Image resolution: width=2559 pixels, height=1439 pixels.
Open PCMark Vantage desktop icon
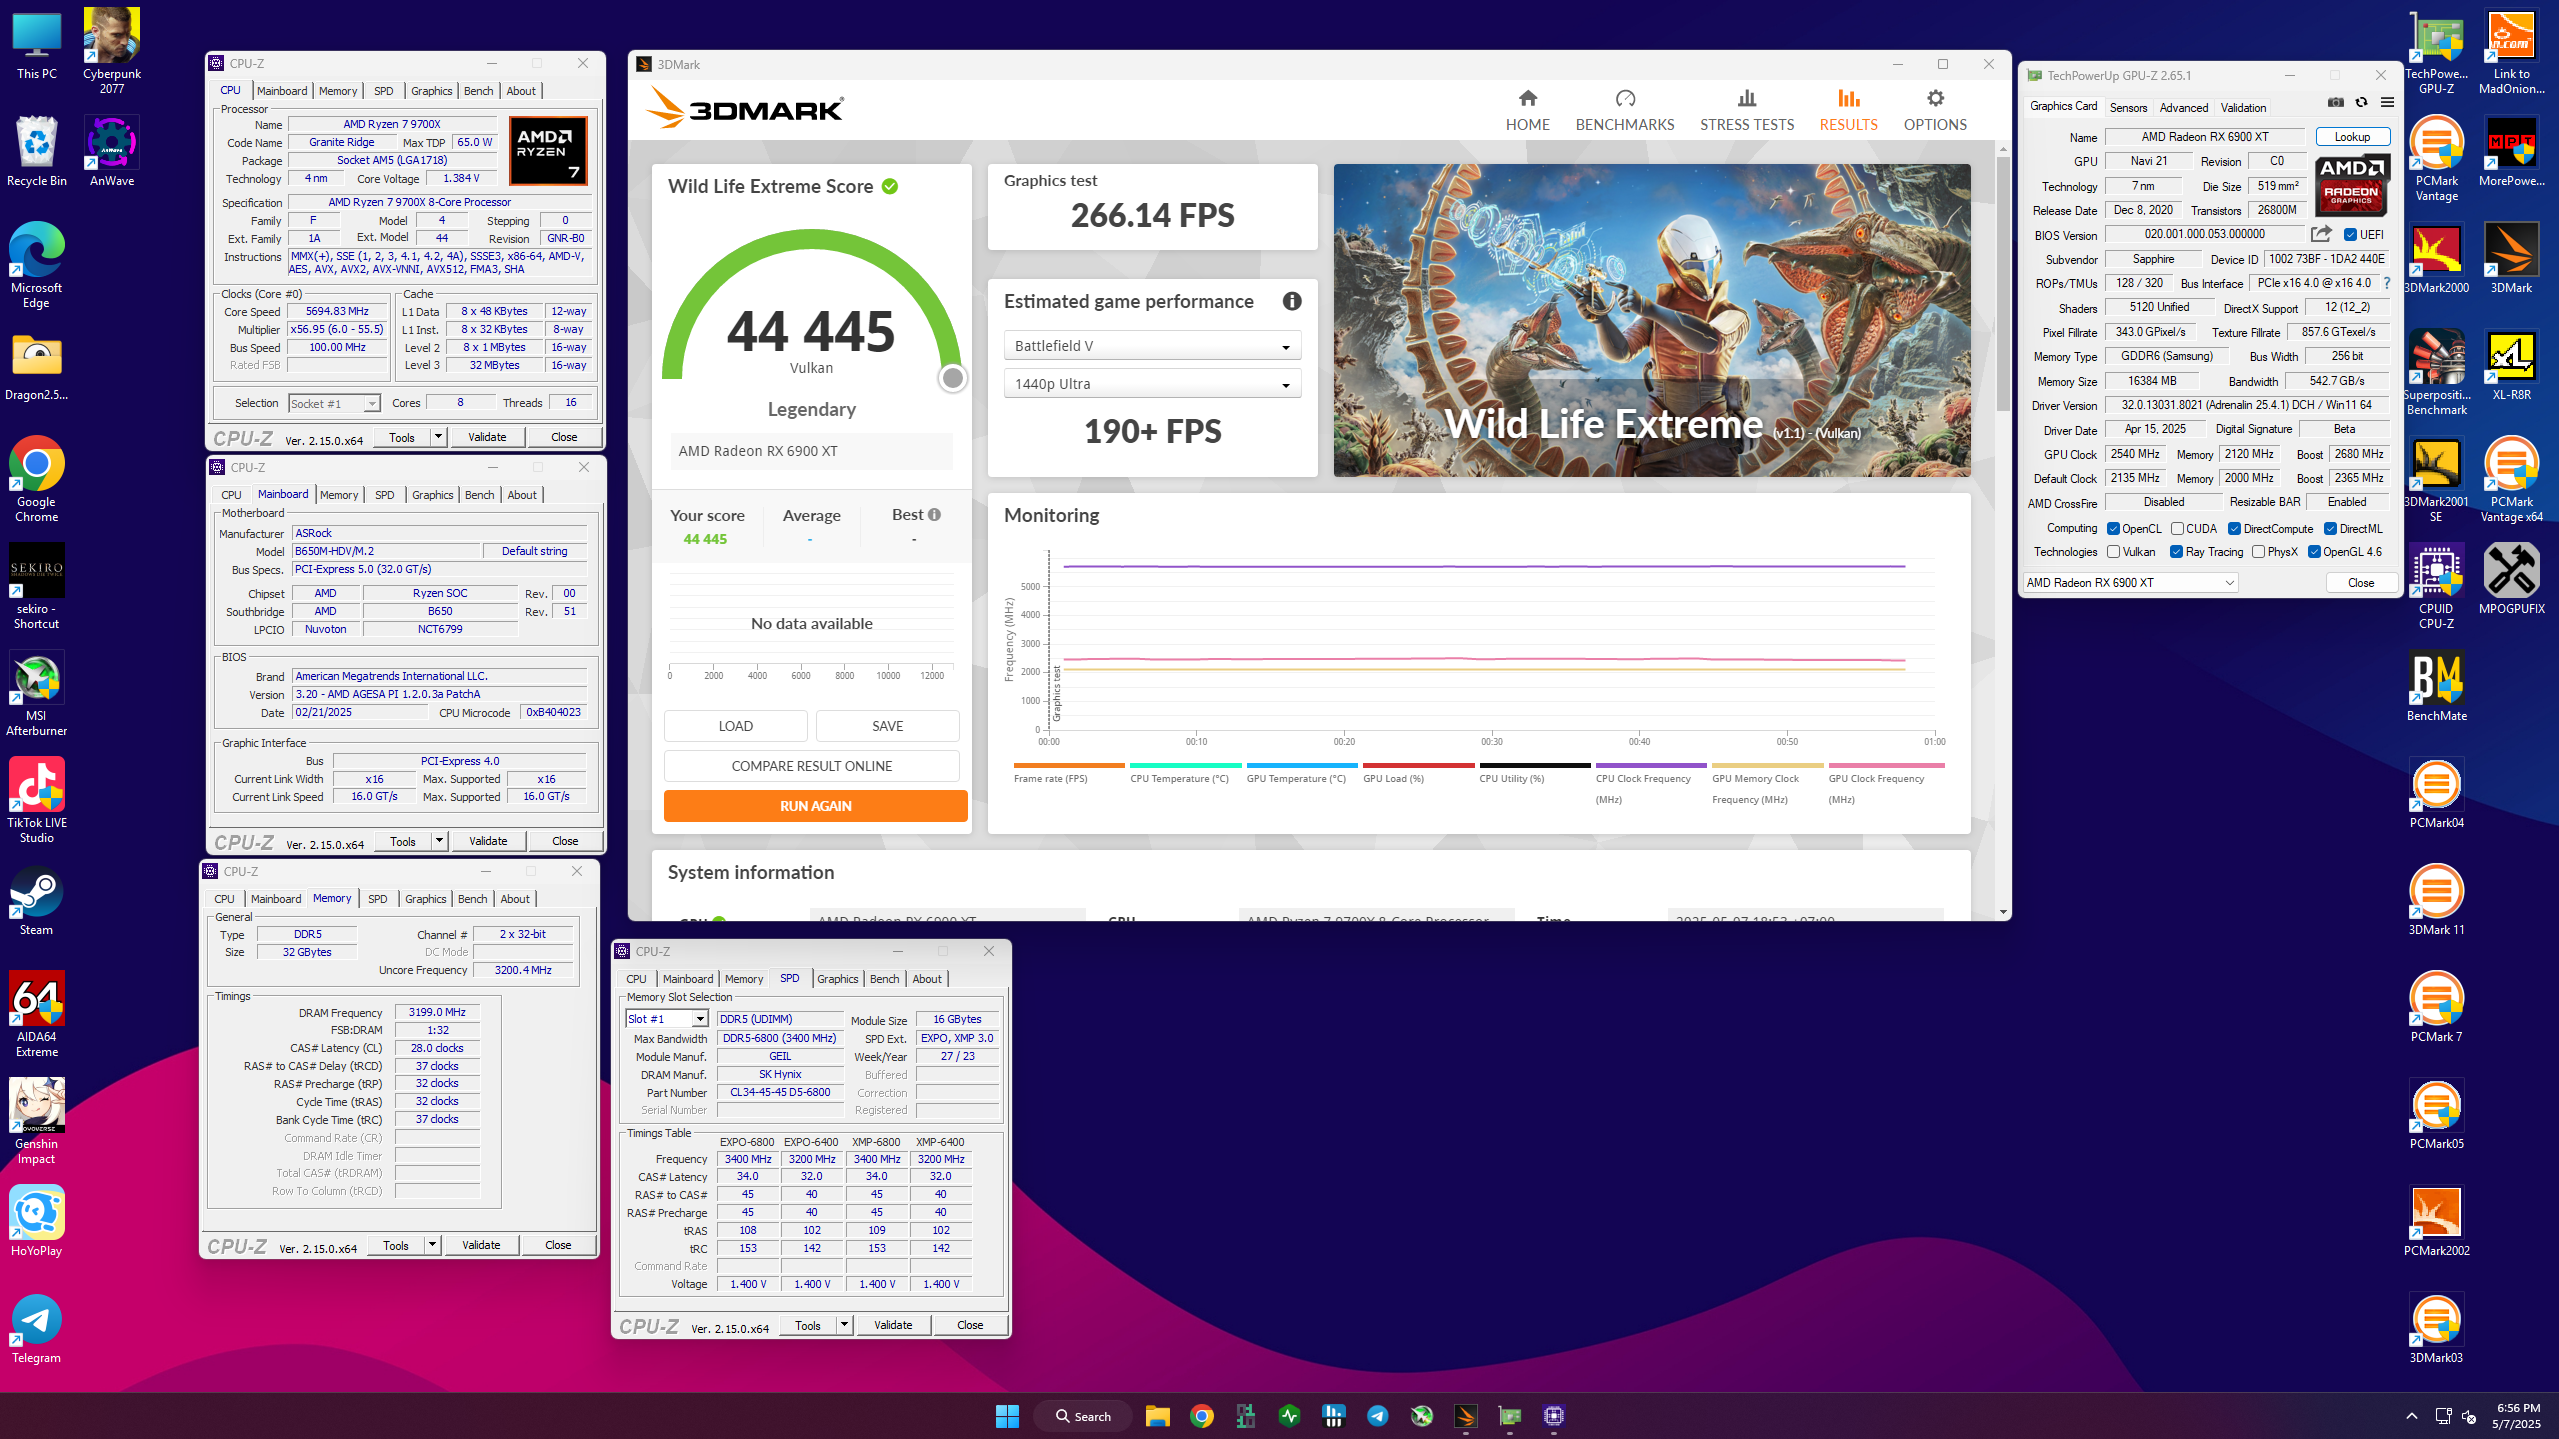(x=2436, y=159)
